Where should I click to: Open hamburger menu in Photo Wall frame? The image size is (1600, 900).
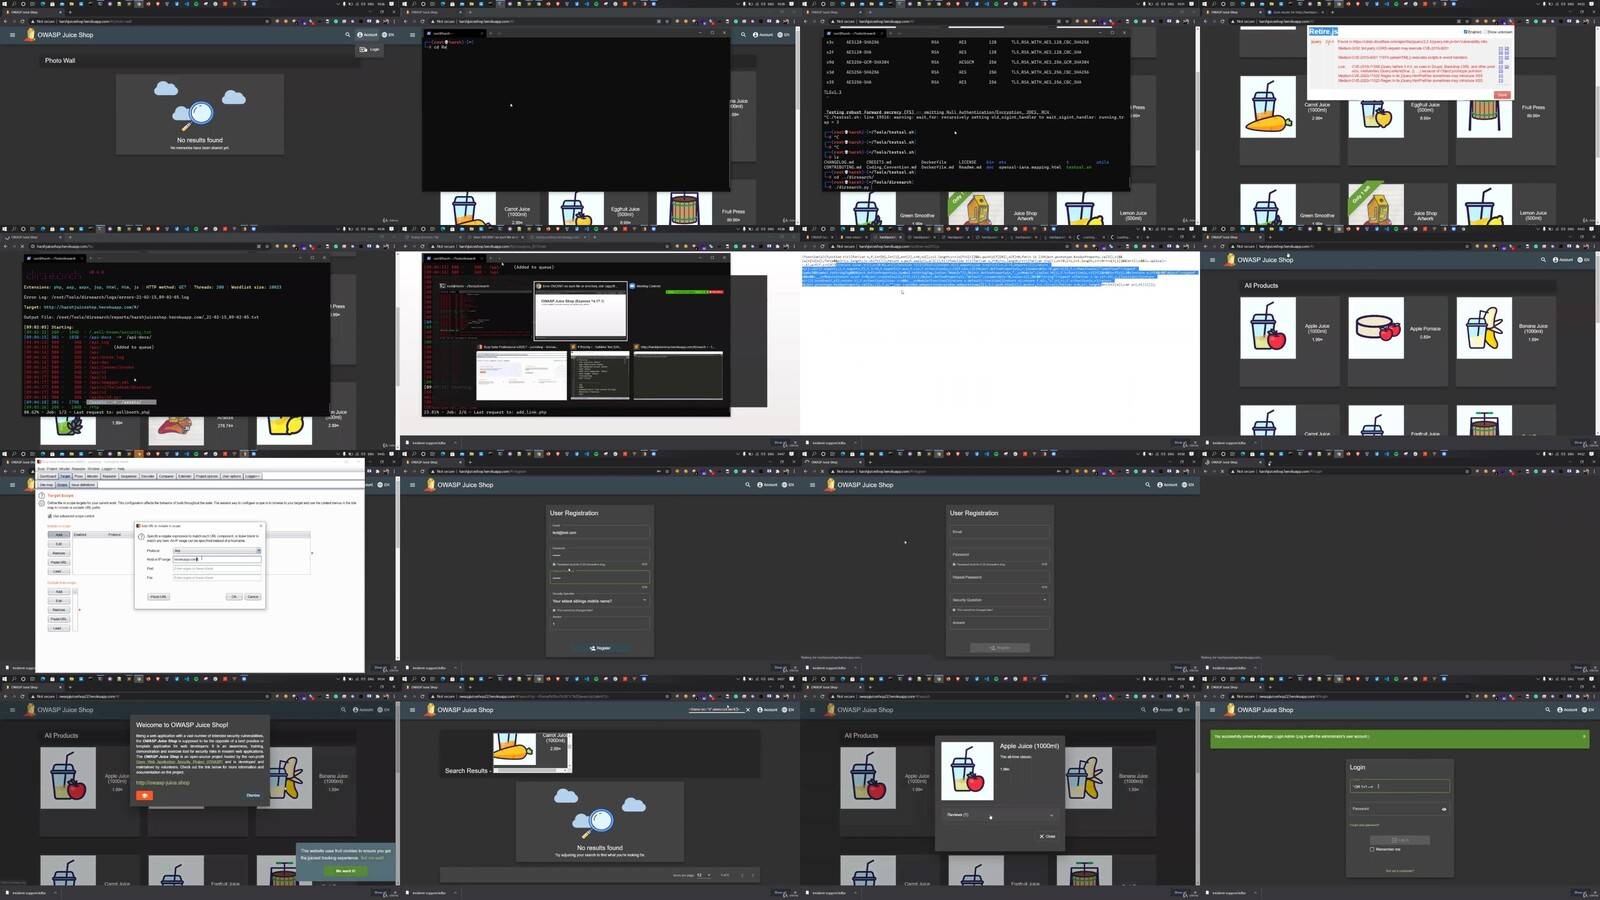12,35
